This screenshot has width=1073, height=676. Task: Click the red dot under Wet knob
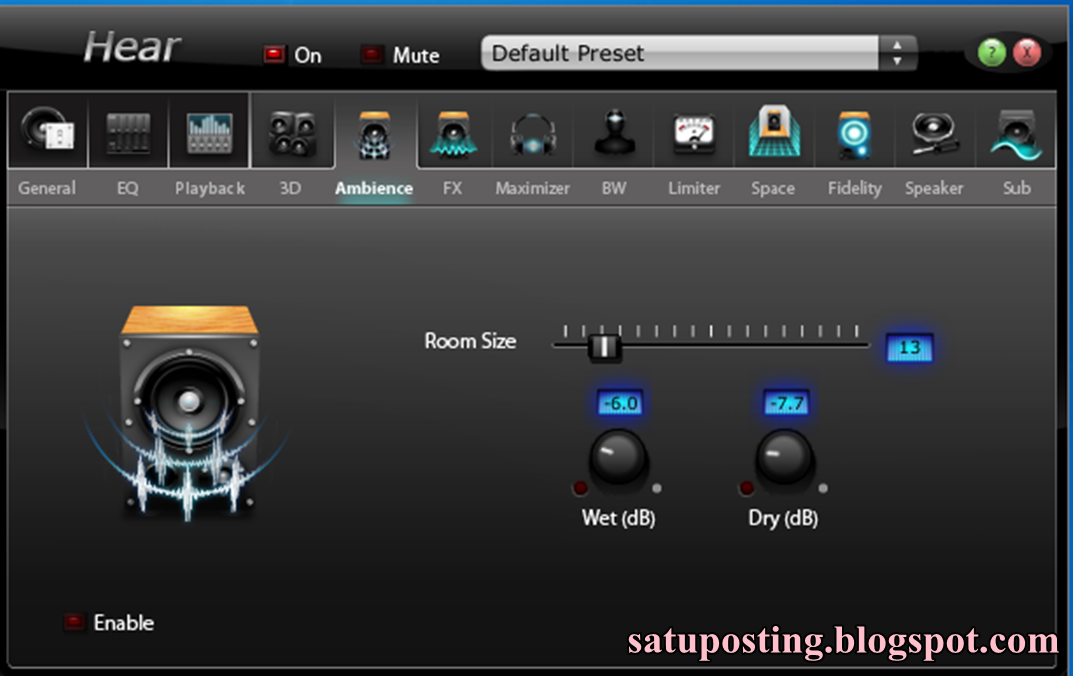click(580, 489)
